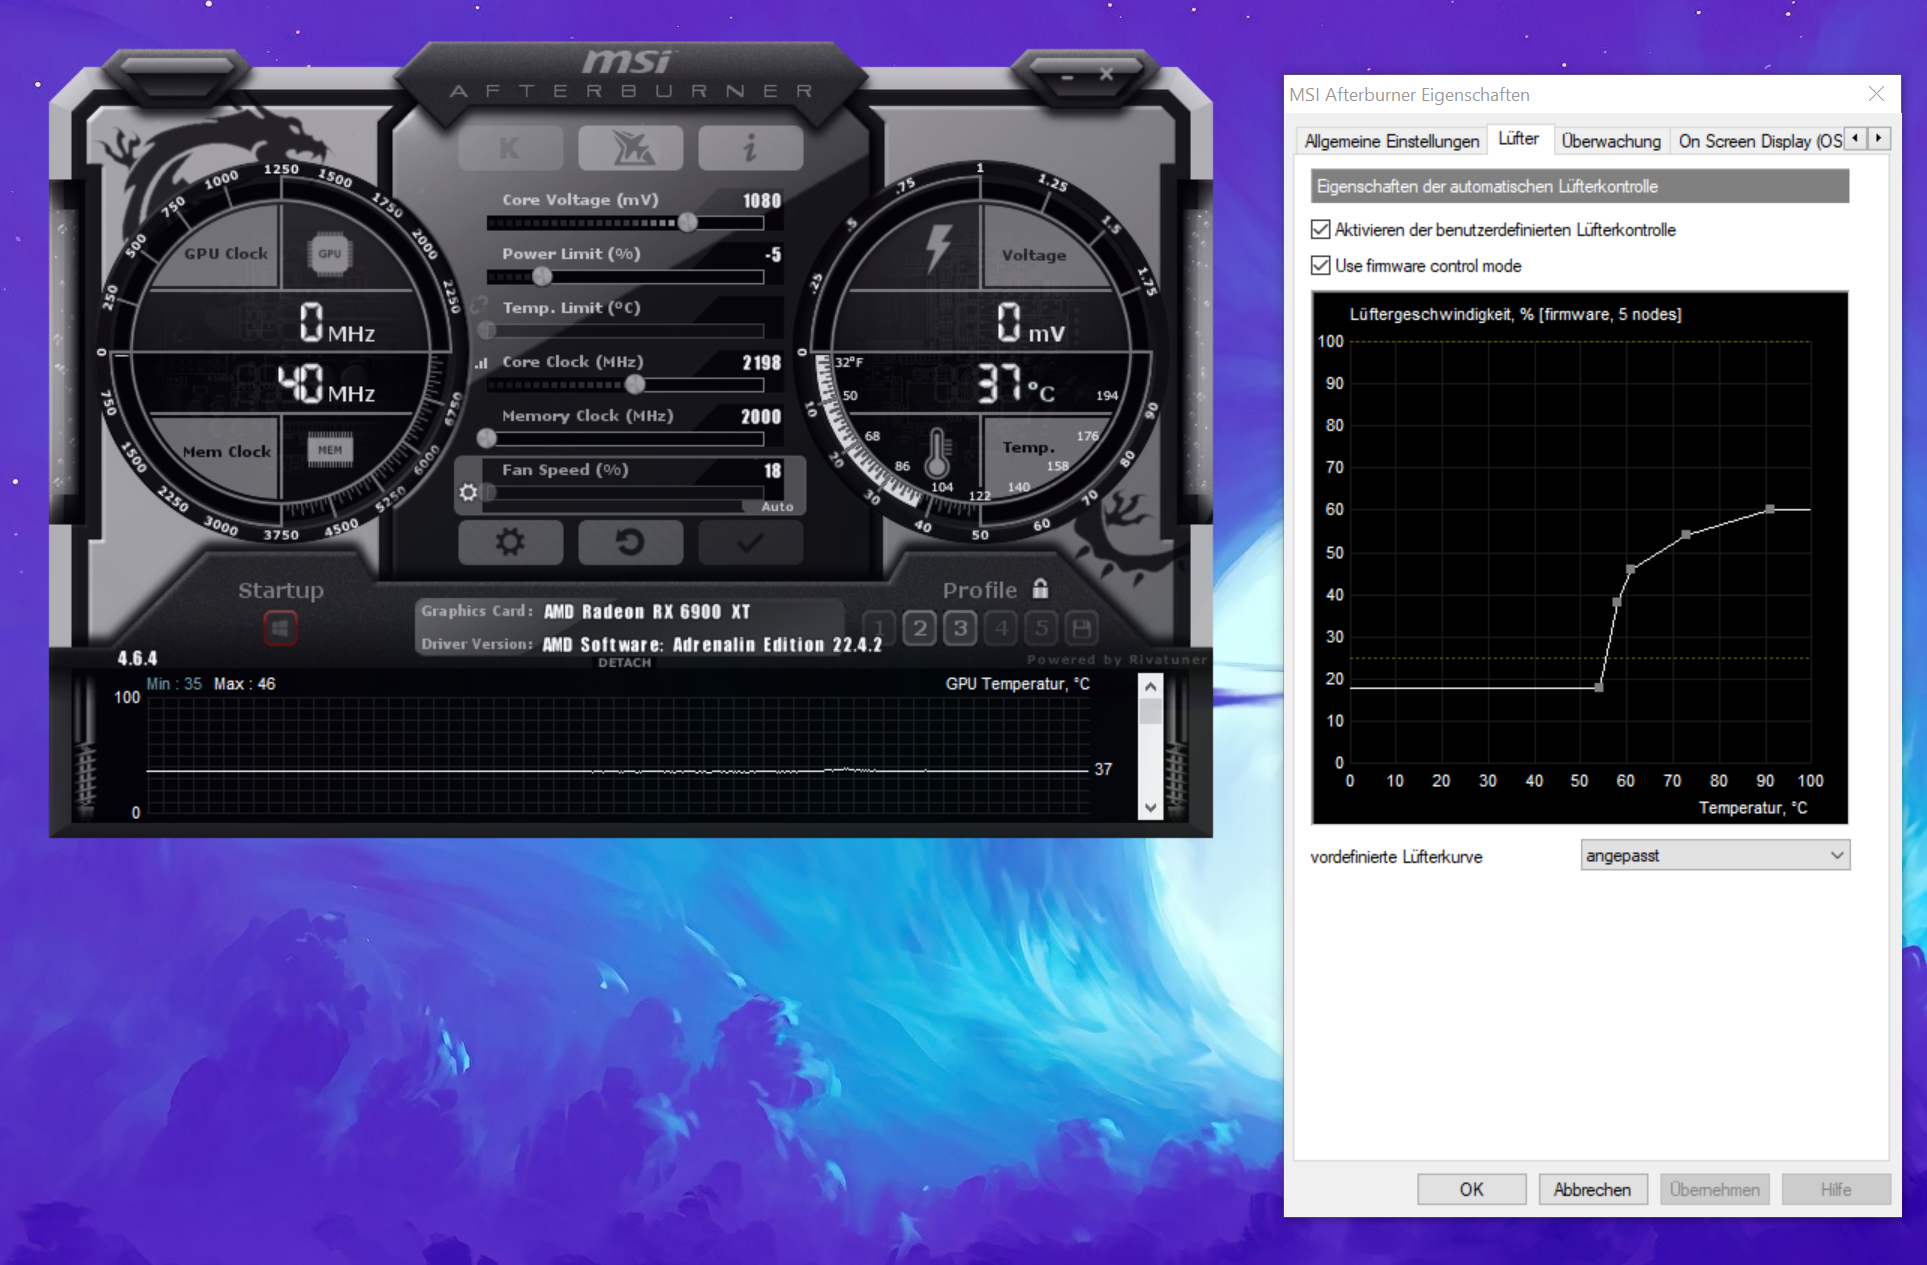This screenshot has width=1927, height=1265.
Task: Click the Power Limit slider handle
Action: (542, 276)
